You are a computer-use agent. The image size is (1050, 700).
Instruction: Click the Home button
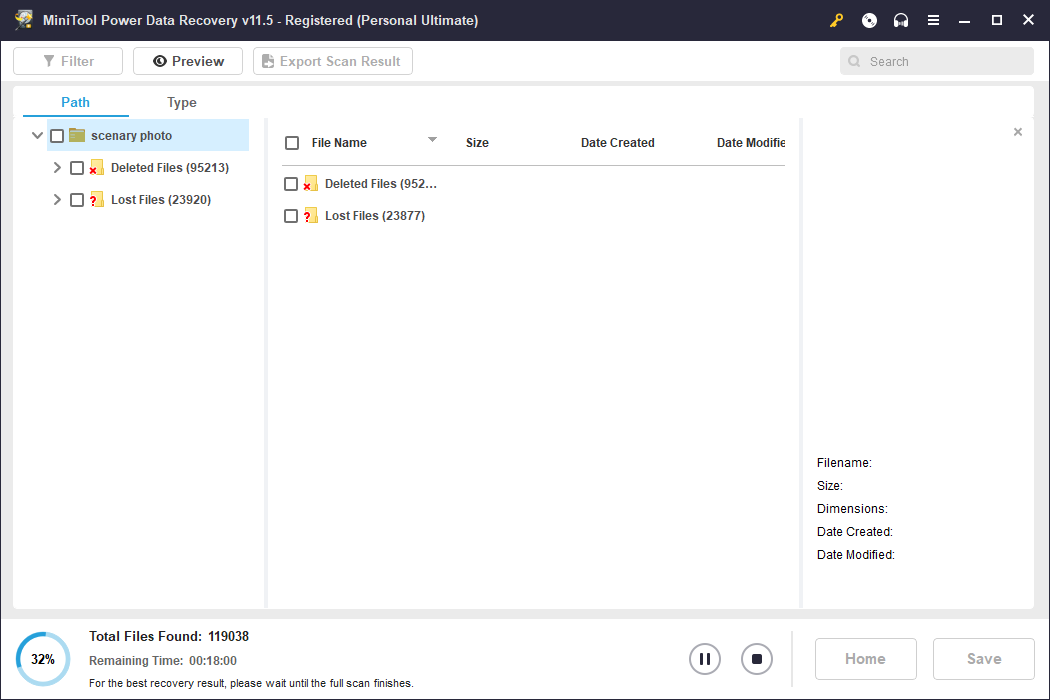[x=866, y=659]
